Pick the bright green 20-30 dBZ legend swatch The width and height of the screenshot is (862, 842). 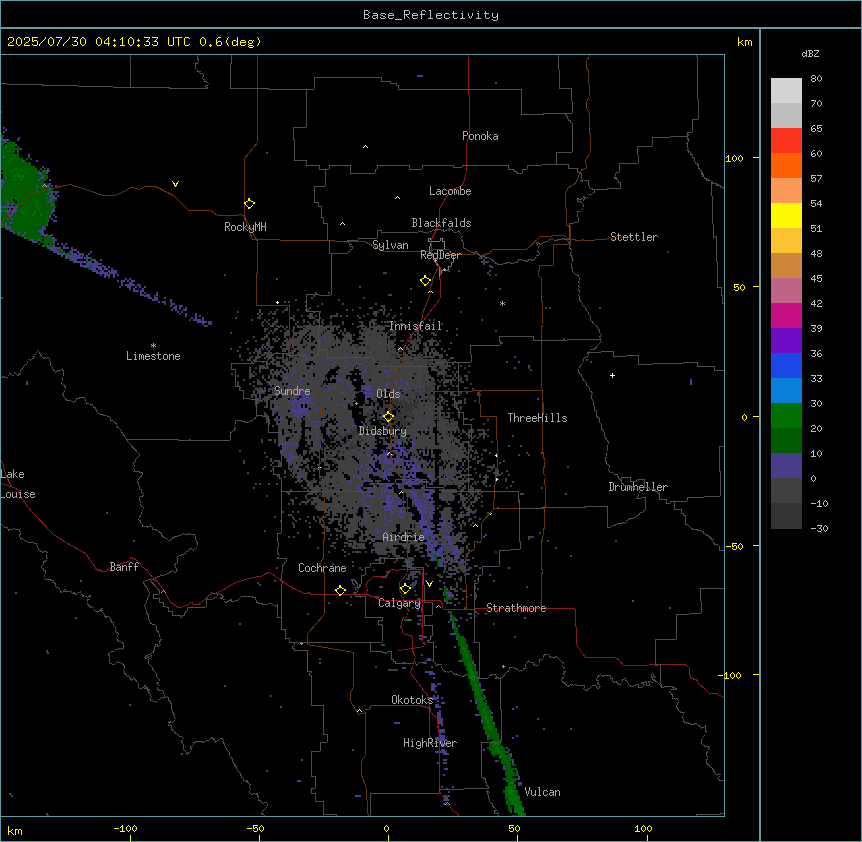(786, 416)
